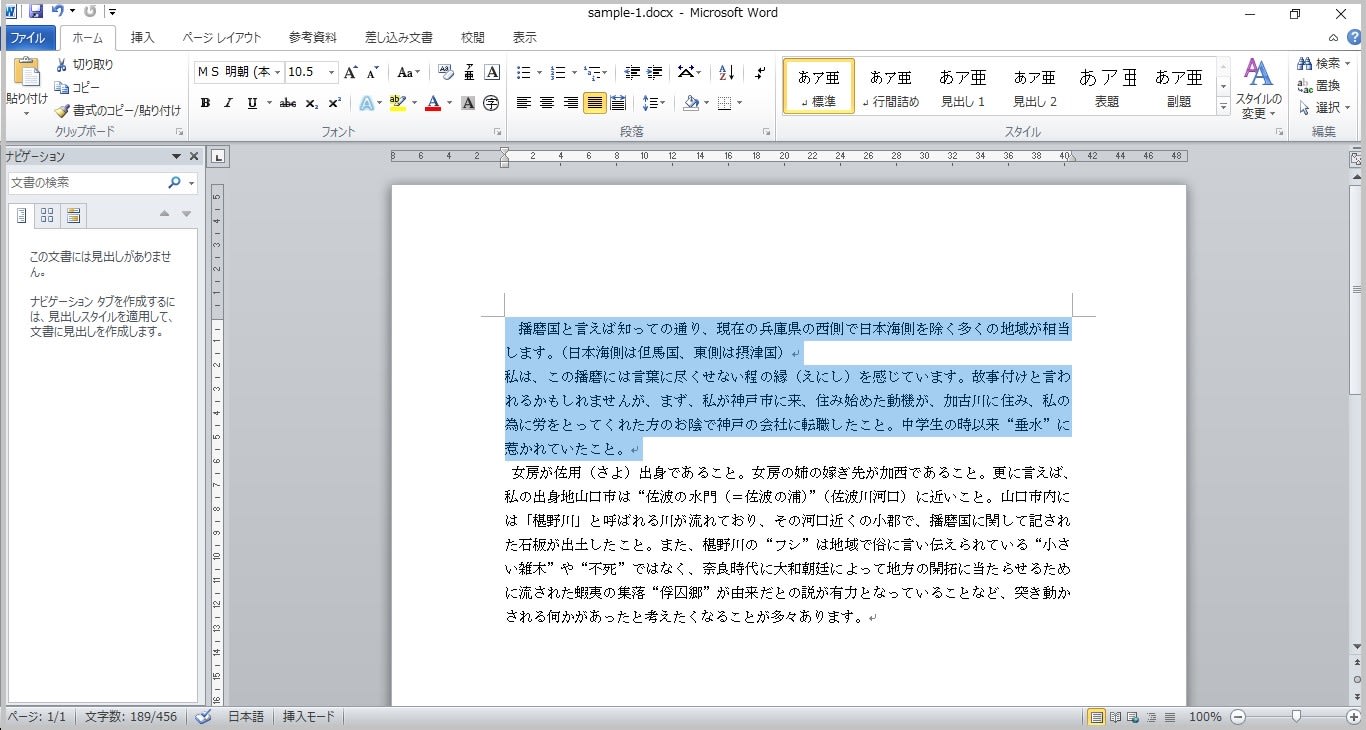Click the Clear Formatting eraser icon
This screenshot has width=1366, height=730.
pos(445,72)
